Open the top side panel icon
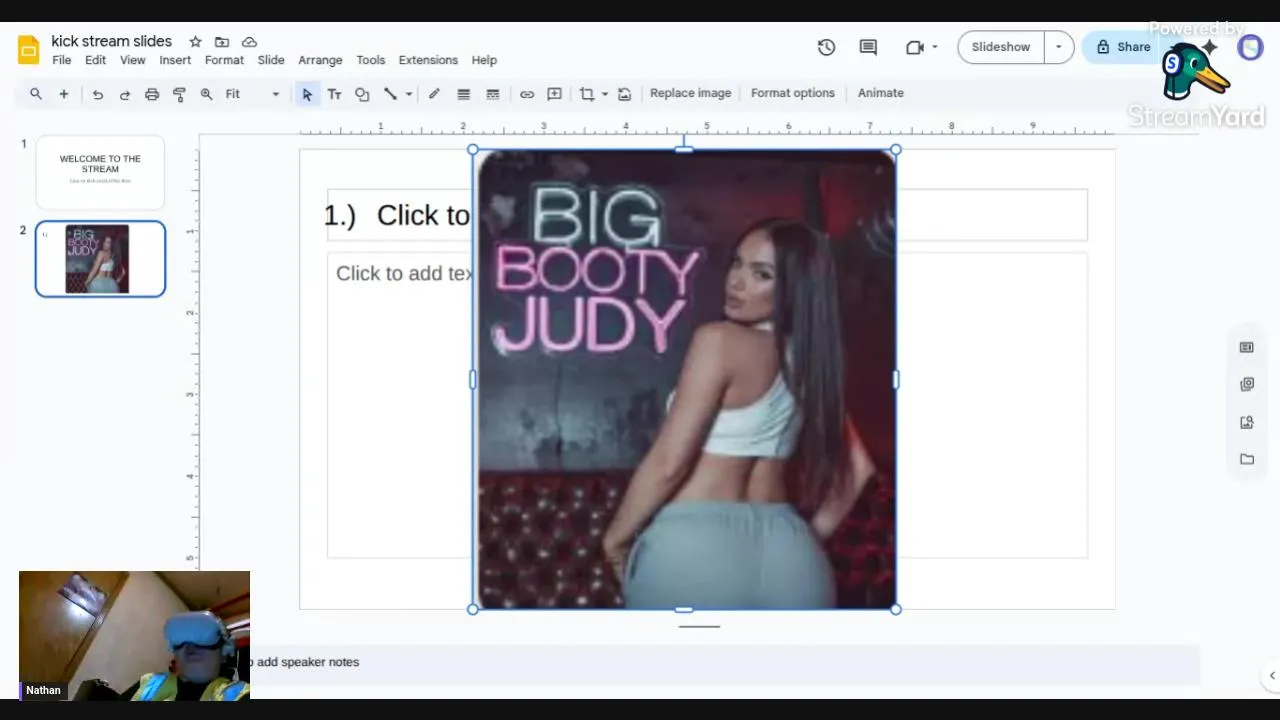 [x=1246, y=347]
